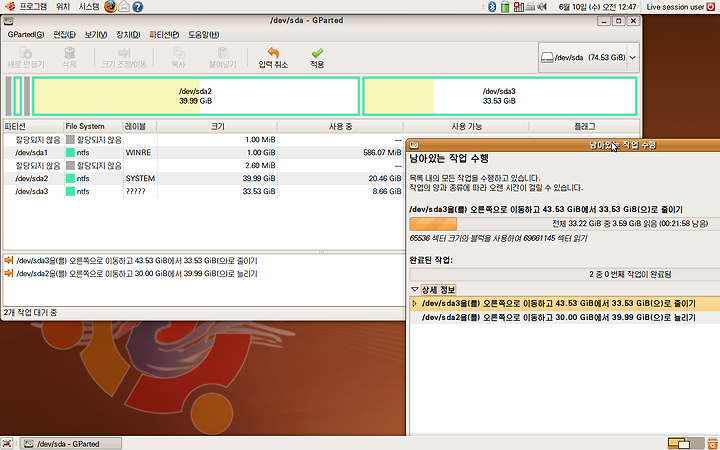720x450 pixels.
Task: Select the /dev/sda2 block in disk map
Action: coord(196,96)
